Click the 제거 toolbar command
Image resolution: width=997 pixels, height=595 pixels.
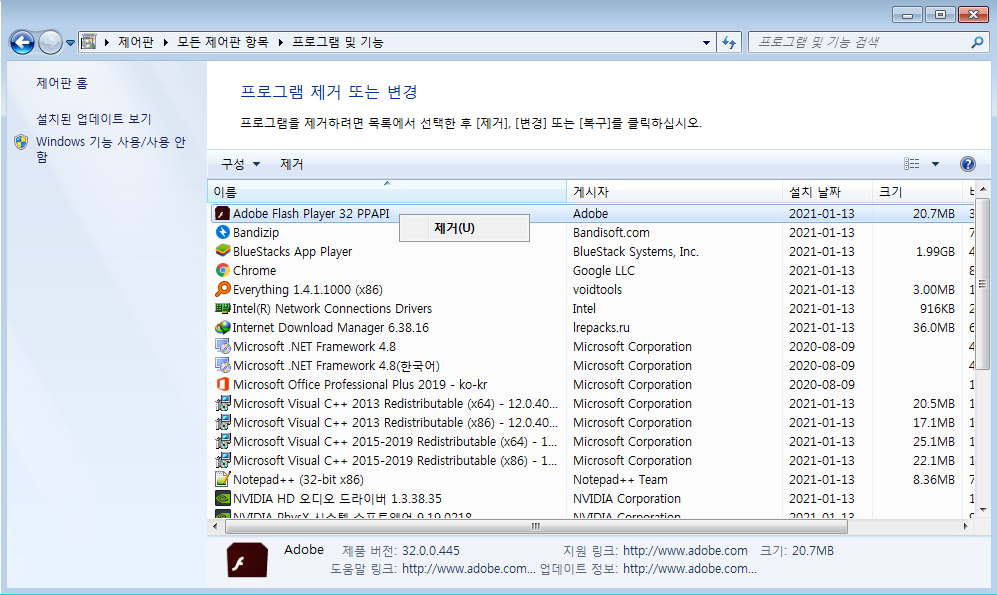tap(292, 164)
